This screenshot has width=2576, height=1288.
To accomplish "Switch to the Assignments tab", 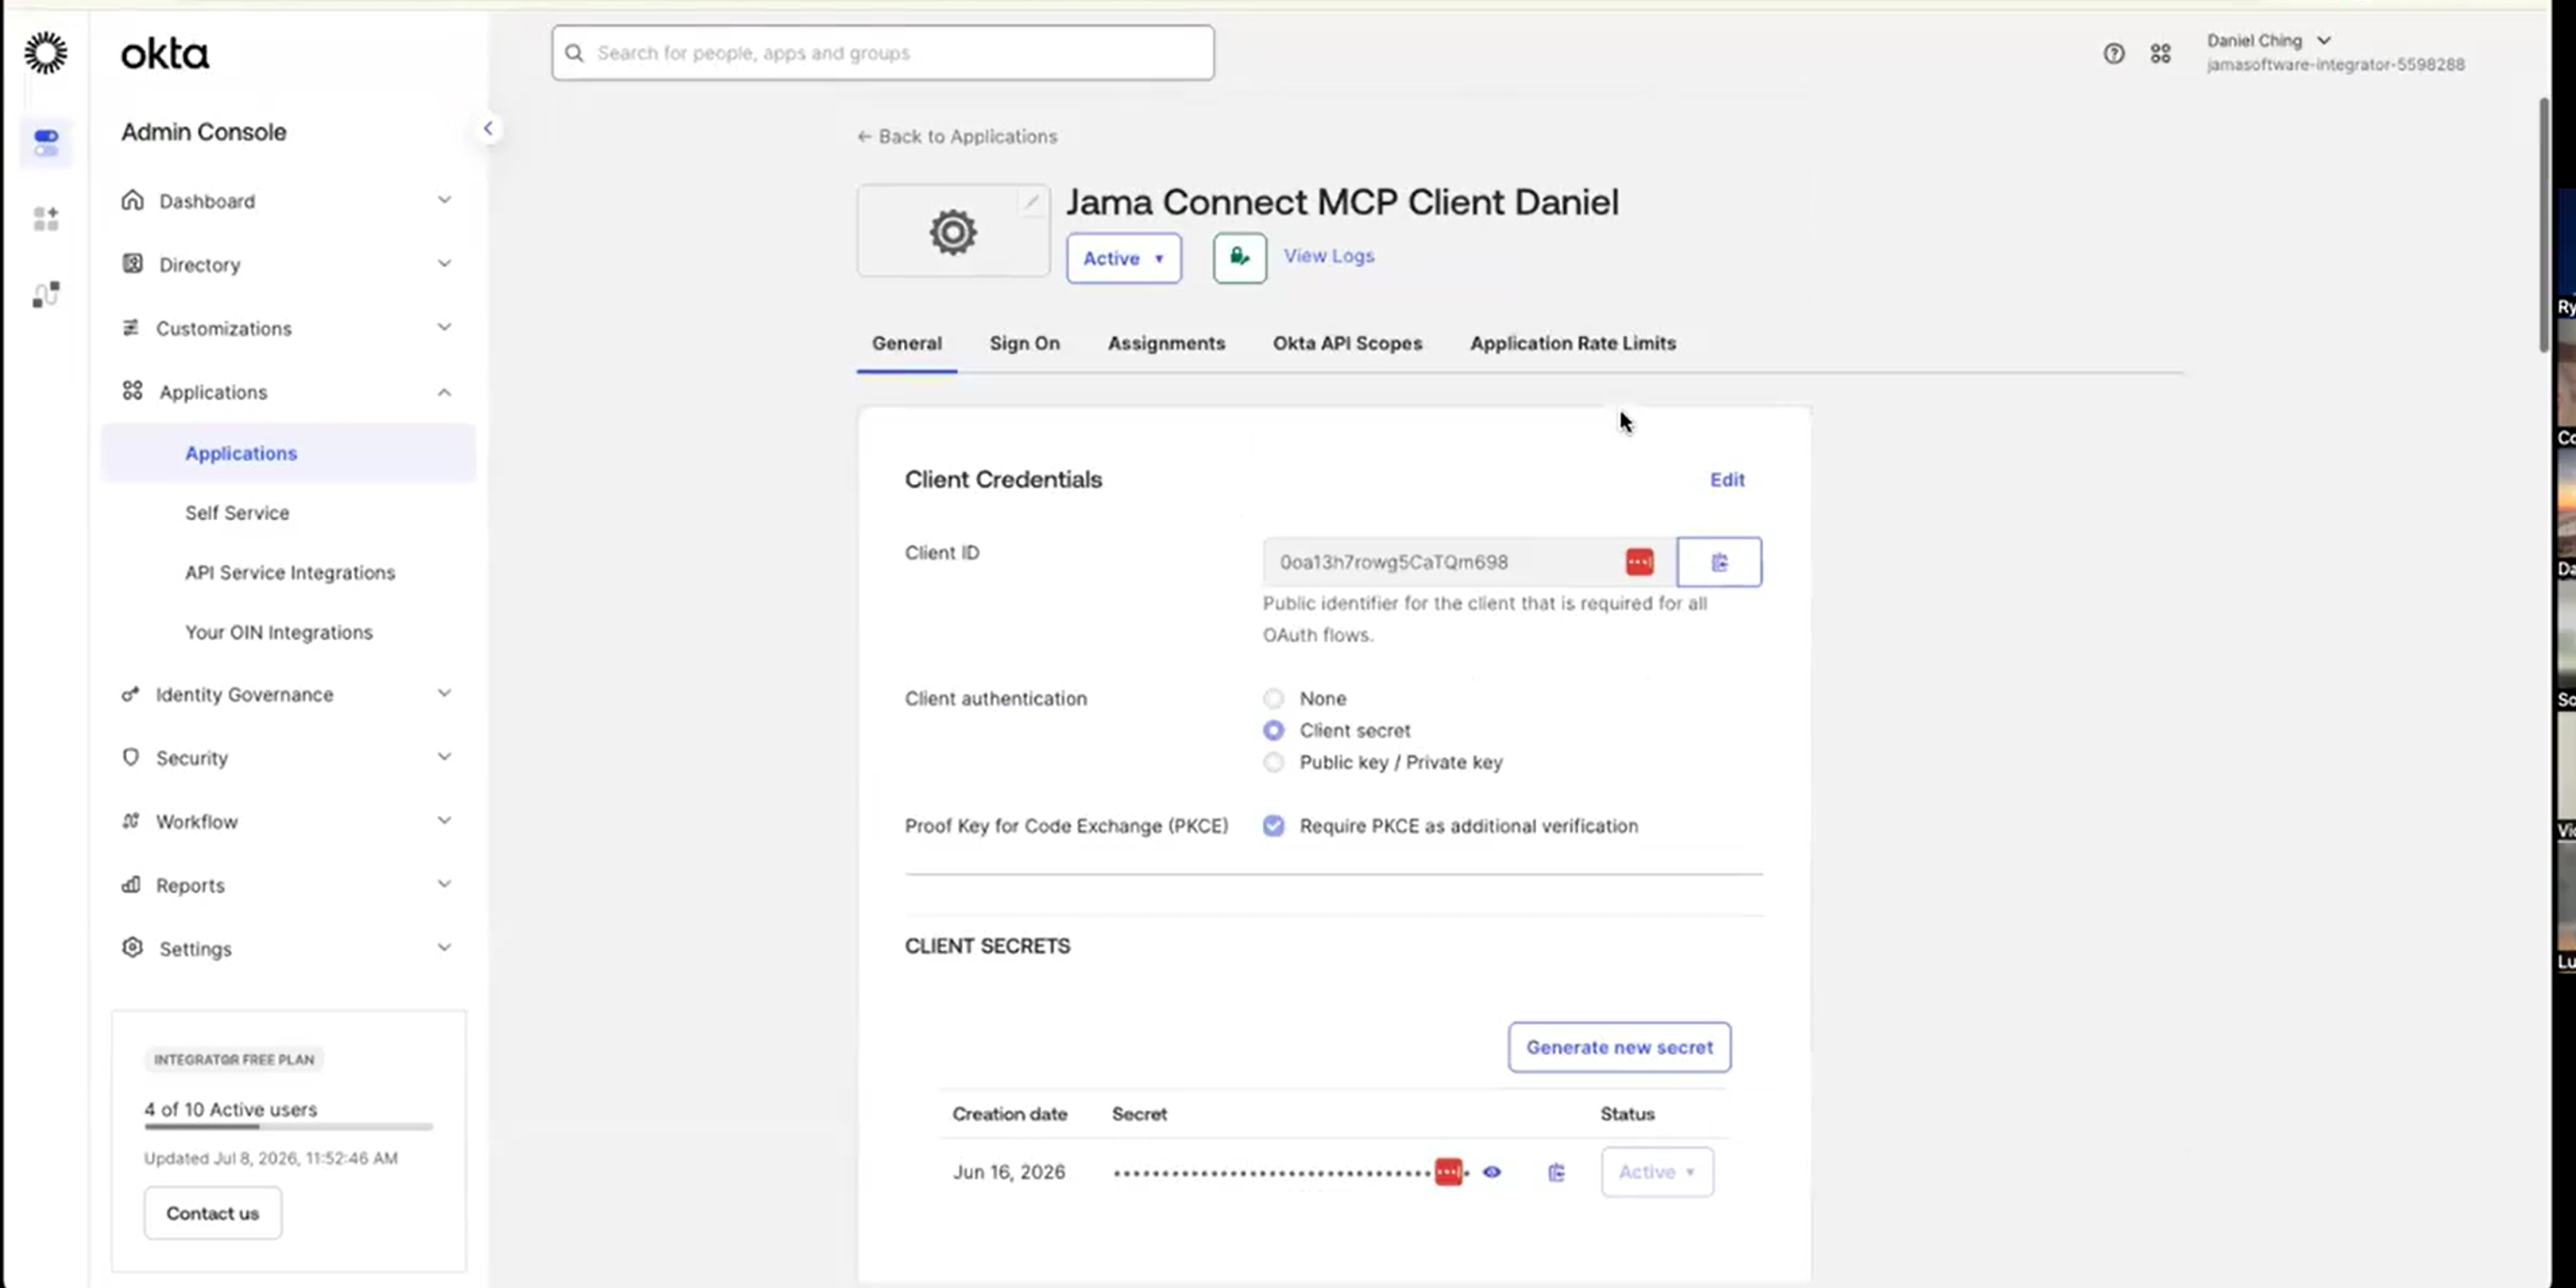I will click(1166, 343).
